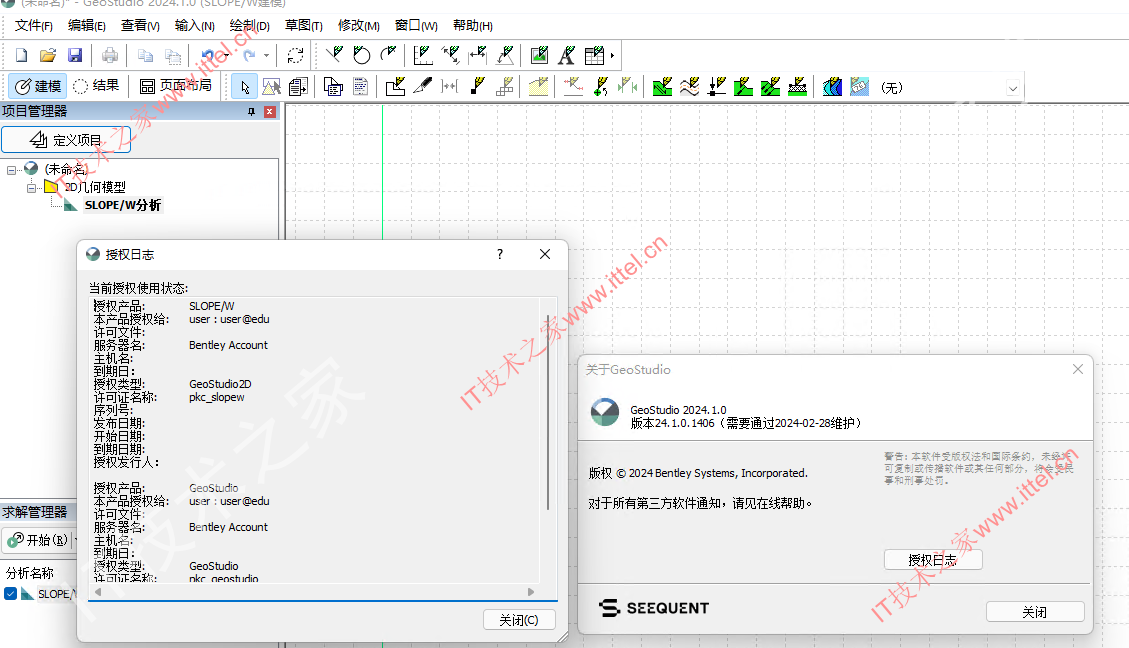Click the surcharge load hatched green icon

(798, 87)
